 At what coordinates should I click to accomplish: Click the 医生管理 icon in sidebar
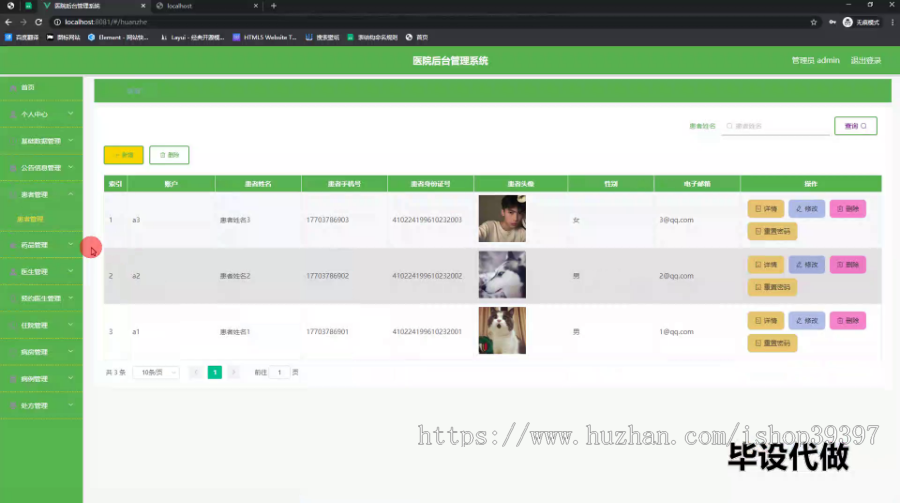(13, 272)
